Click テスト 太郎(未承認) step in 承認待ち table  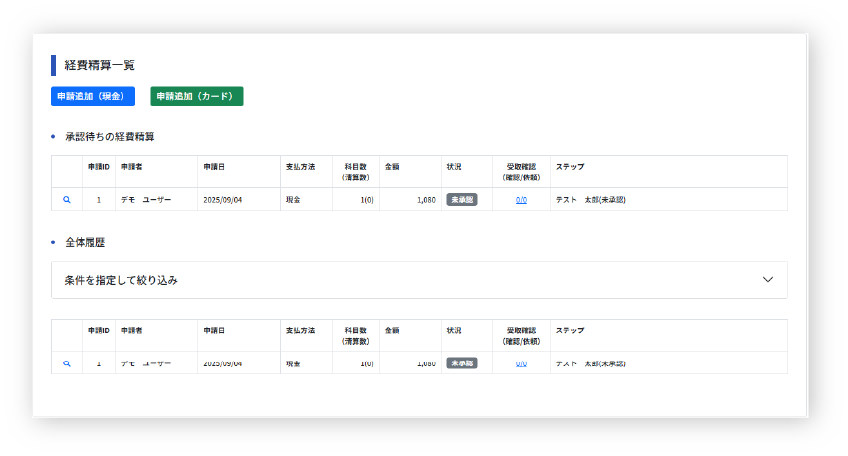pyautogui.click(x=590, y=200)
